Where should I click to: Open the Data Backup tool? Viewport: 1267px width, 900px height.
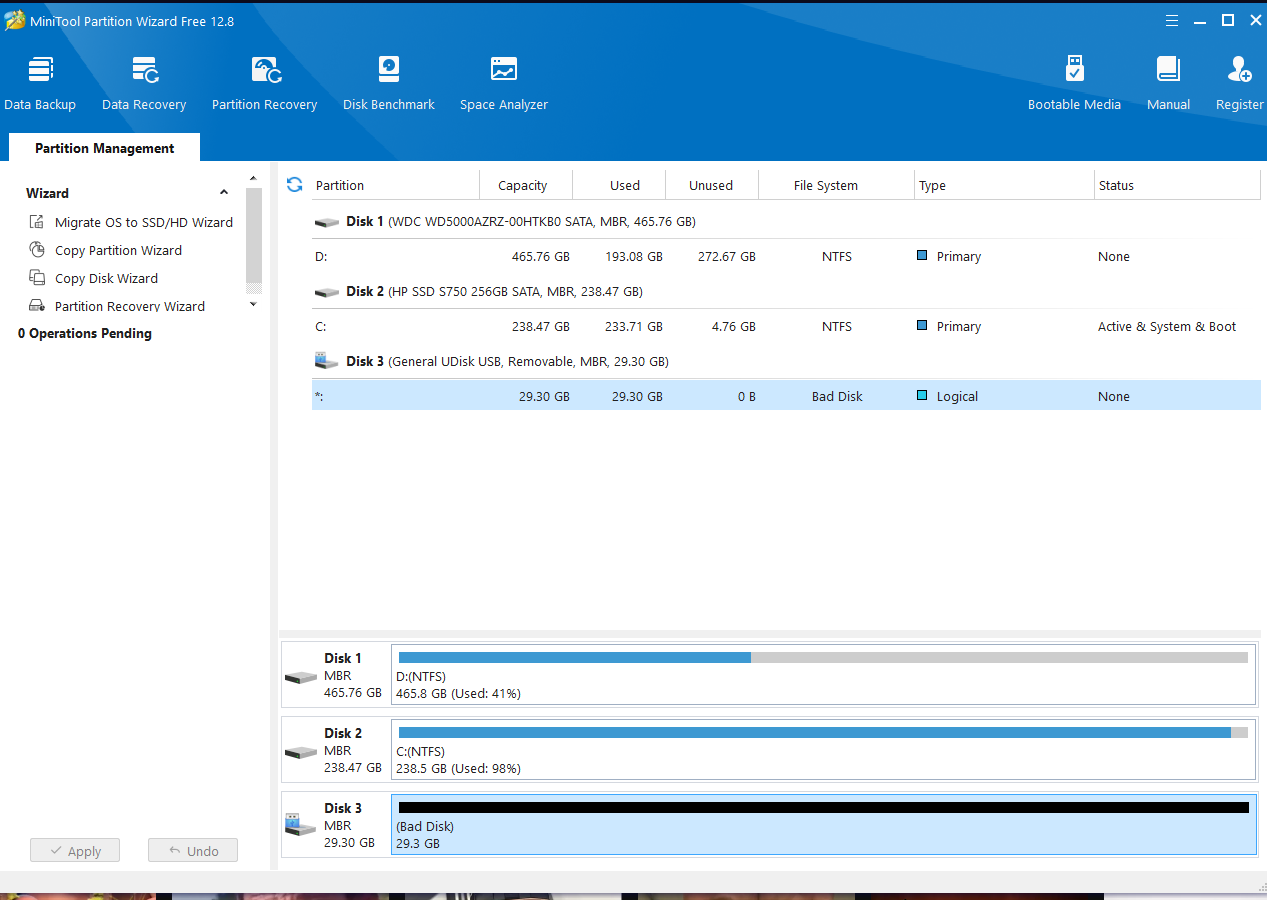point(40,83)
